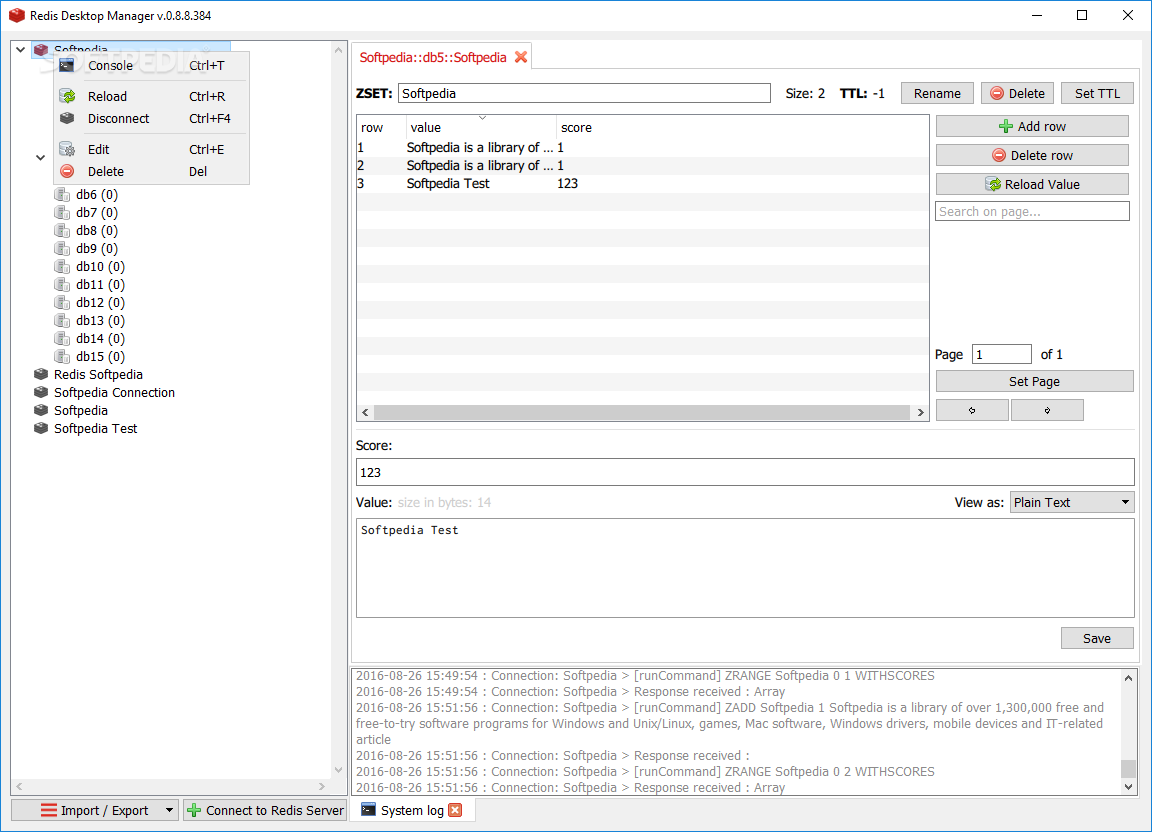Click the Reload Value button
This screenshot has width=1152, height=832.
(1032, 184)
